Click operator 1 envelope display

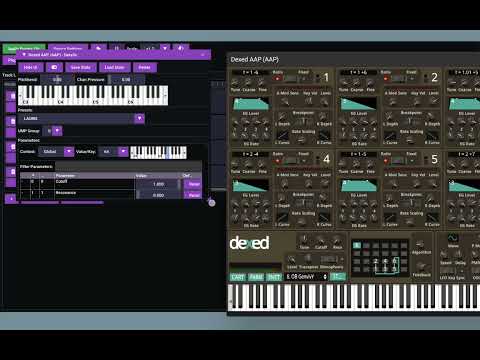(x=251, y=104)
